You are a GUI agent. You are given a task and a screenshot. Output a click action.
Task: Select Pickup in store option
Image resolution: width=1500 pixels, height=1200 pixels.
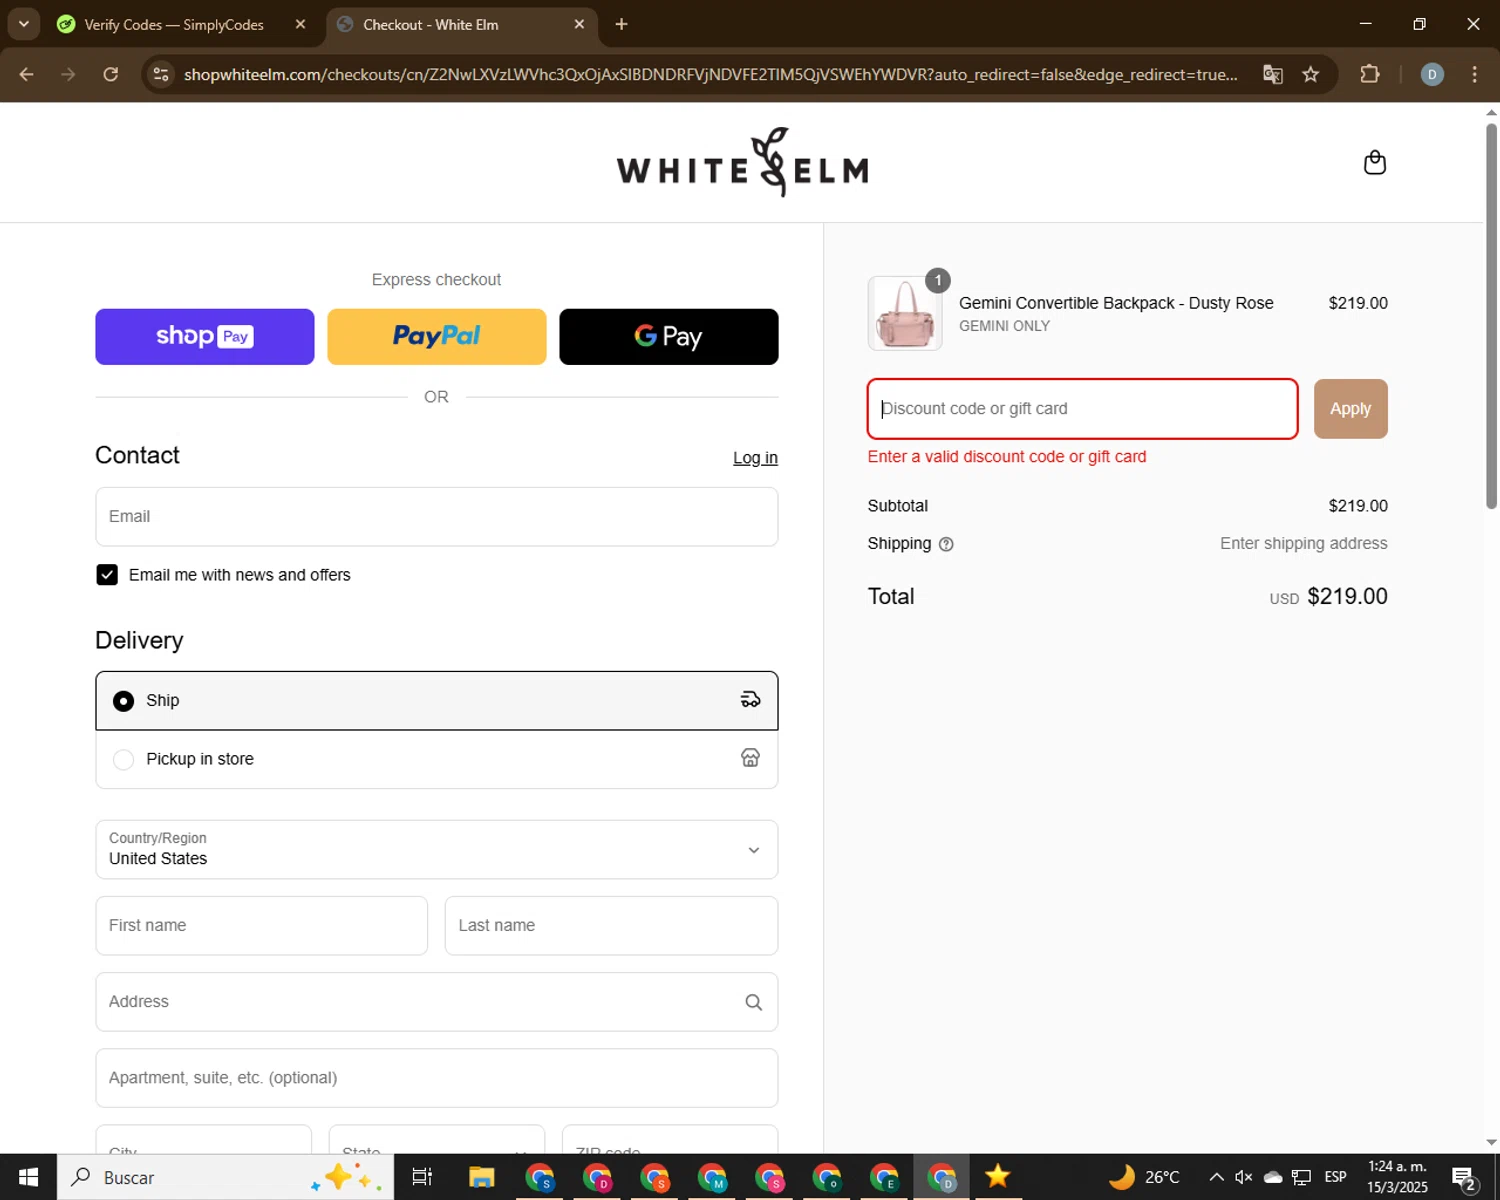point(437,759)
